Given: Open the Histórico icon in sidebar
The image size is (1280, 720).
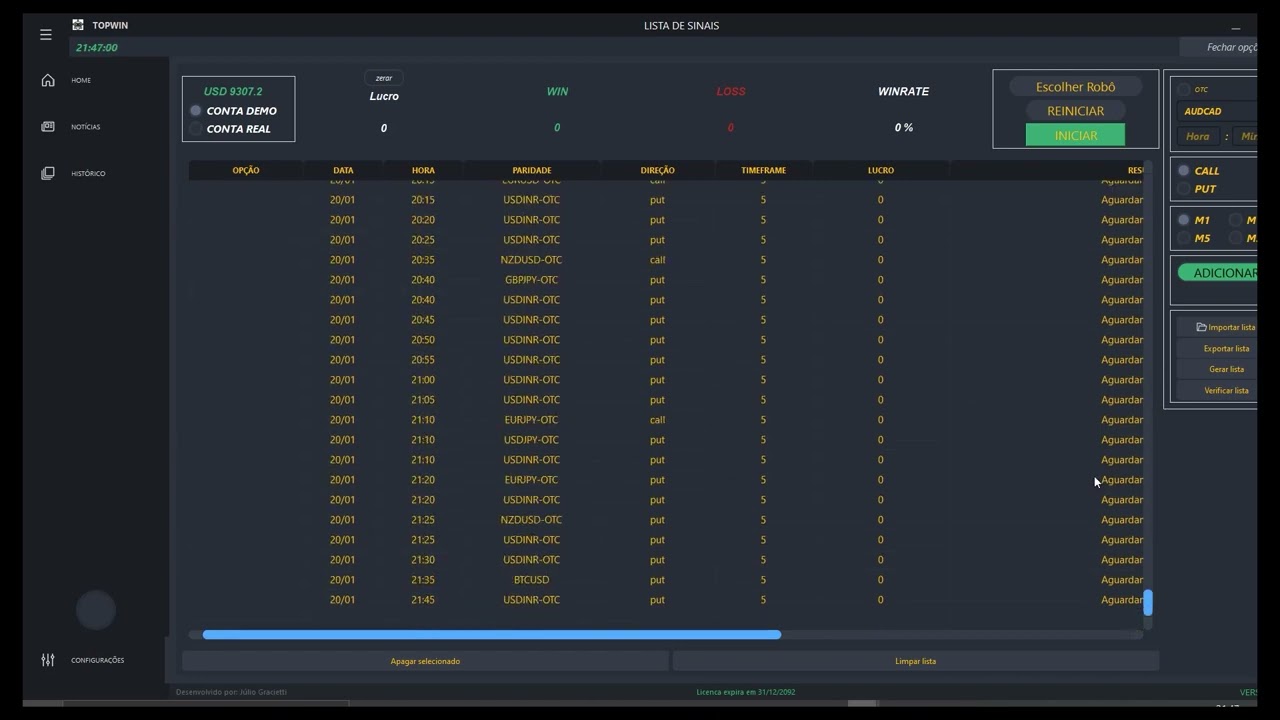Looking at the screenshot, I should tap(48, 173).
